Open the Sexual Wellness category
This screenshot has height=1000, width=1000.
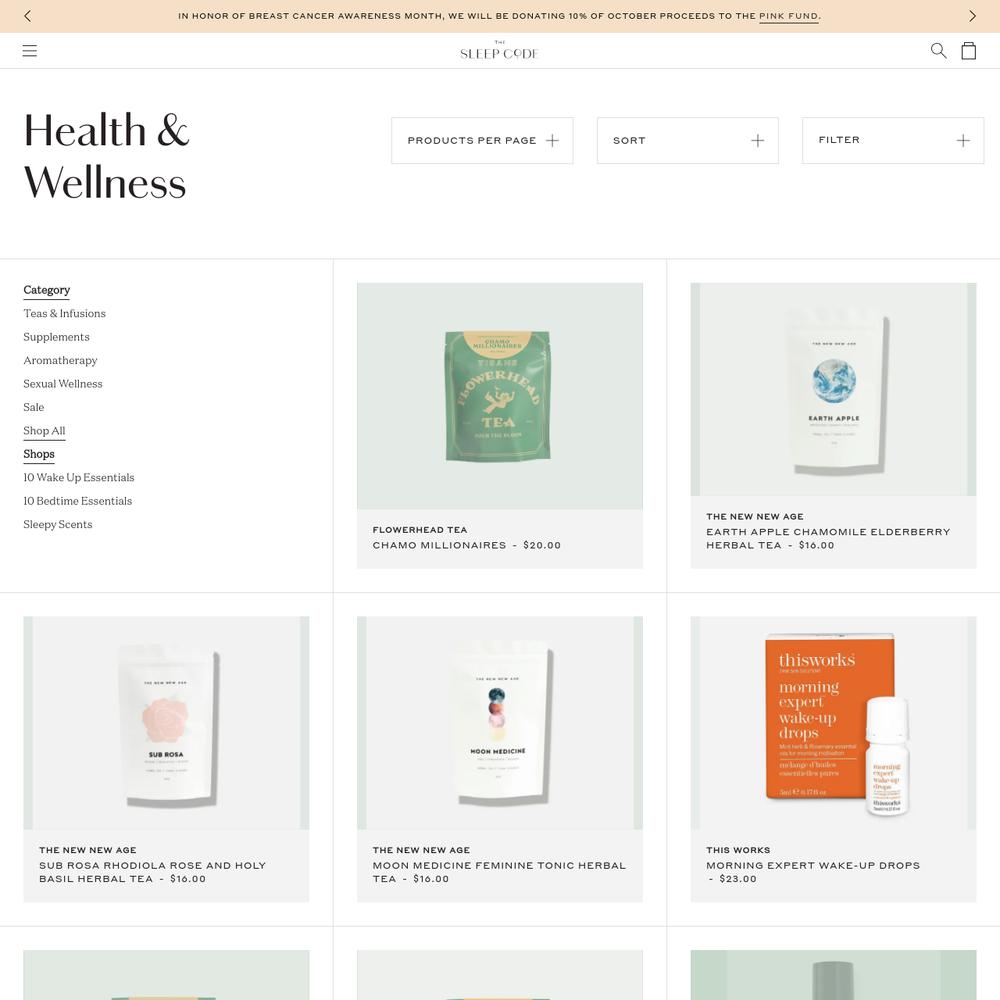[62, 383]
